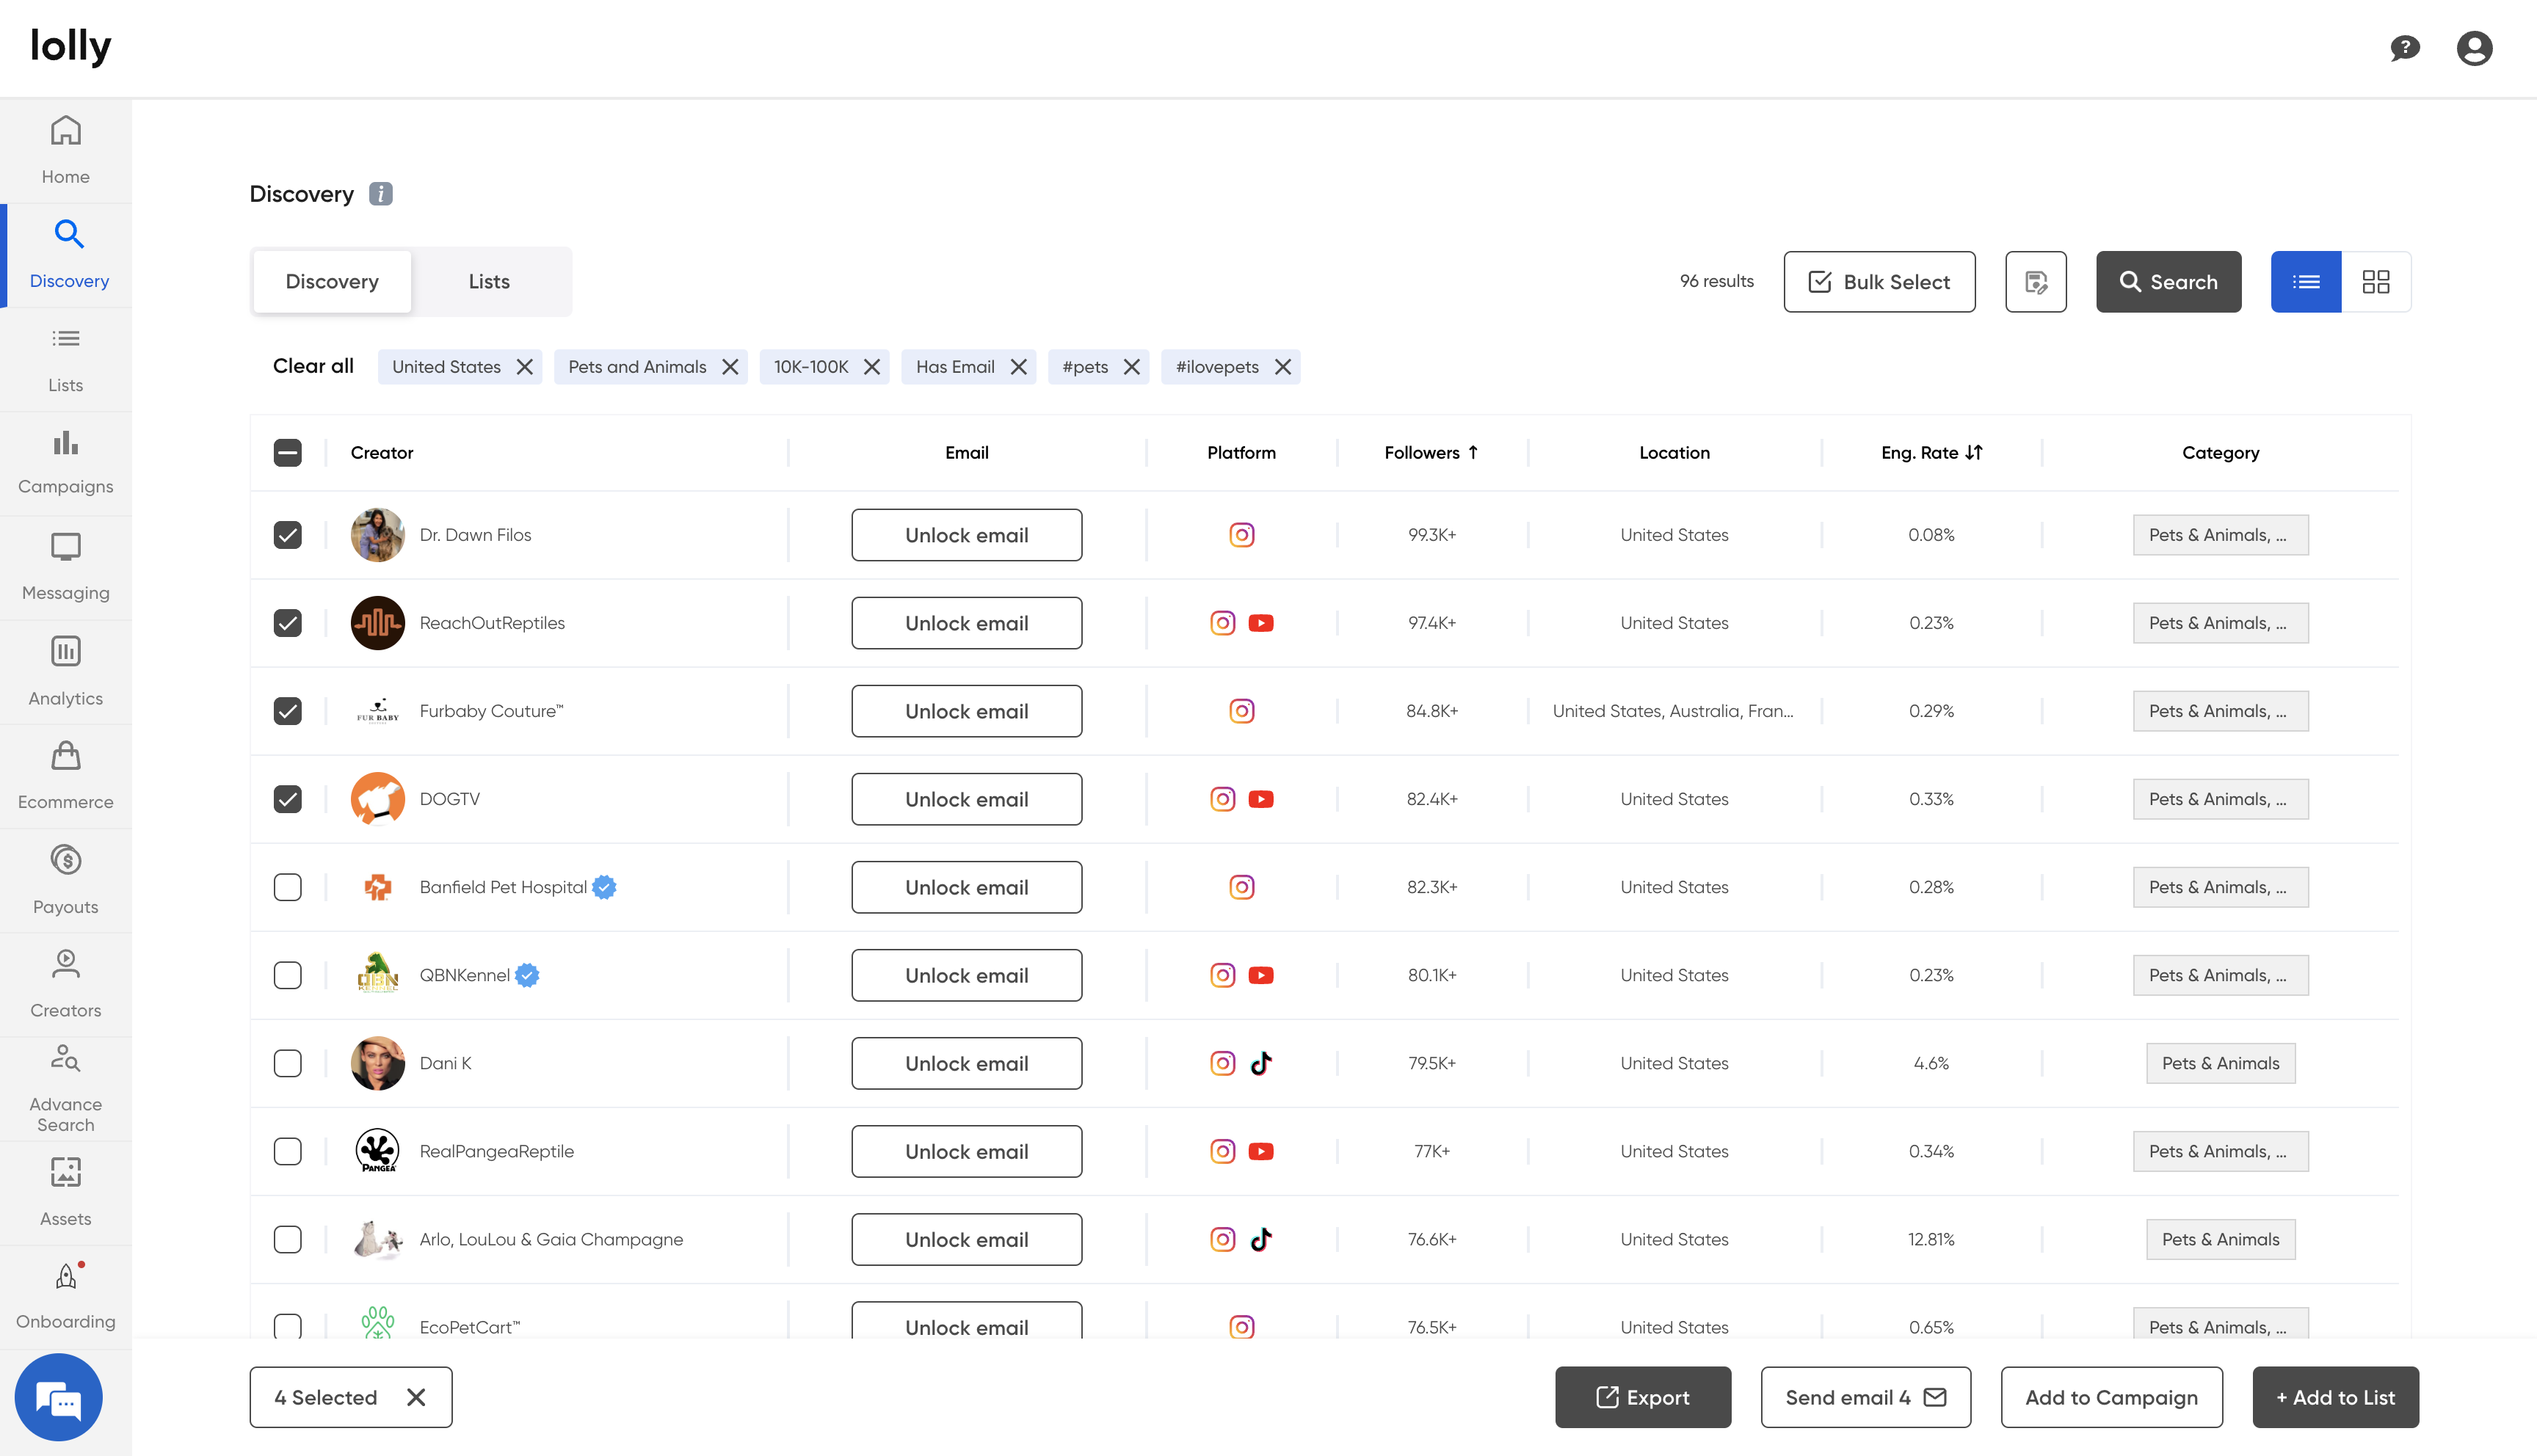Check Dani K row
2537x1456 pixels.
point(288,1063)
